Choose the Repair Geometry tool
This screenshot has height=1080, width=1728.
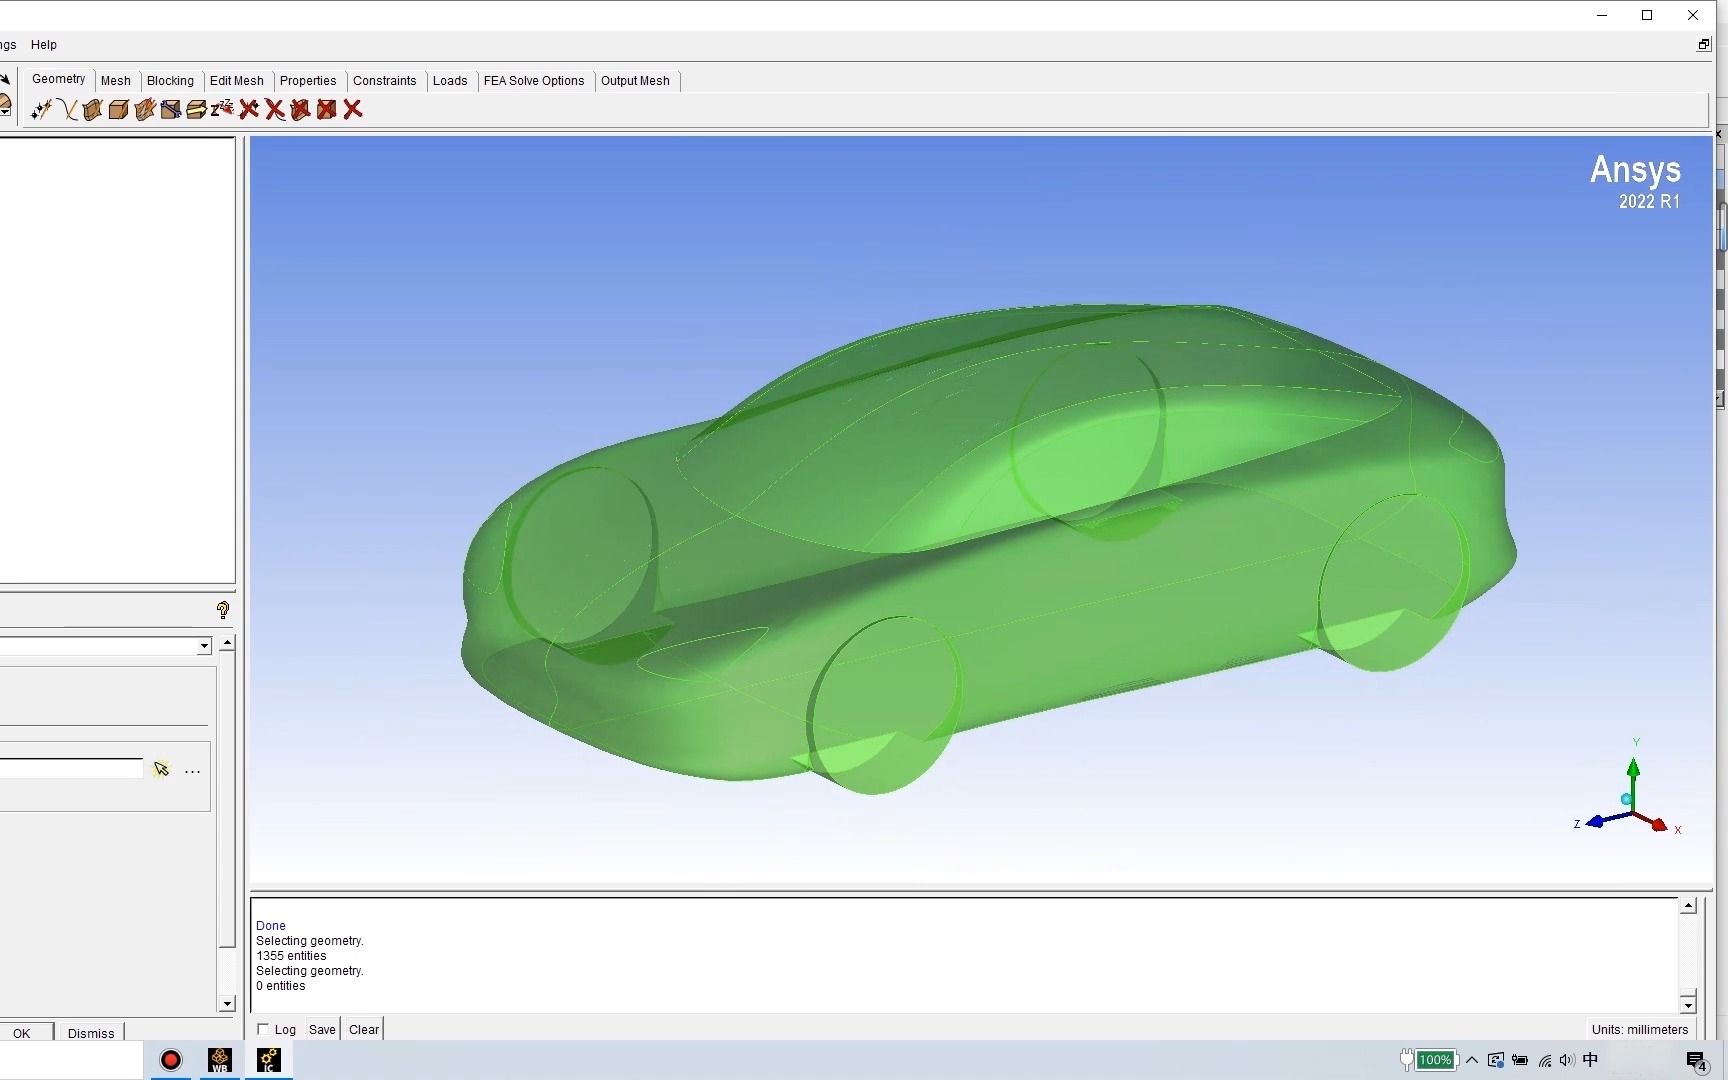(171, 109)
